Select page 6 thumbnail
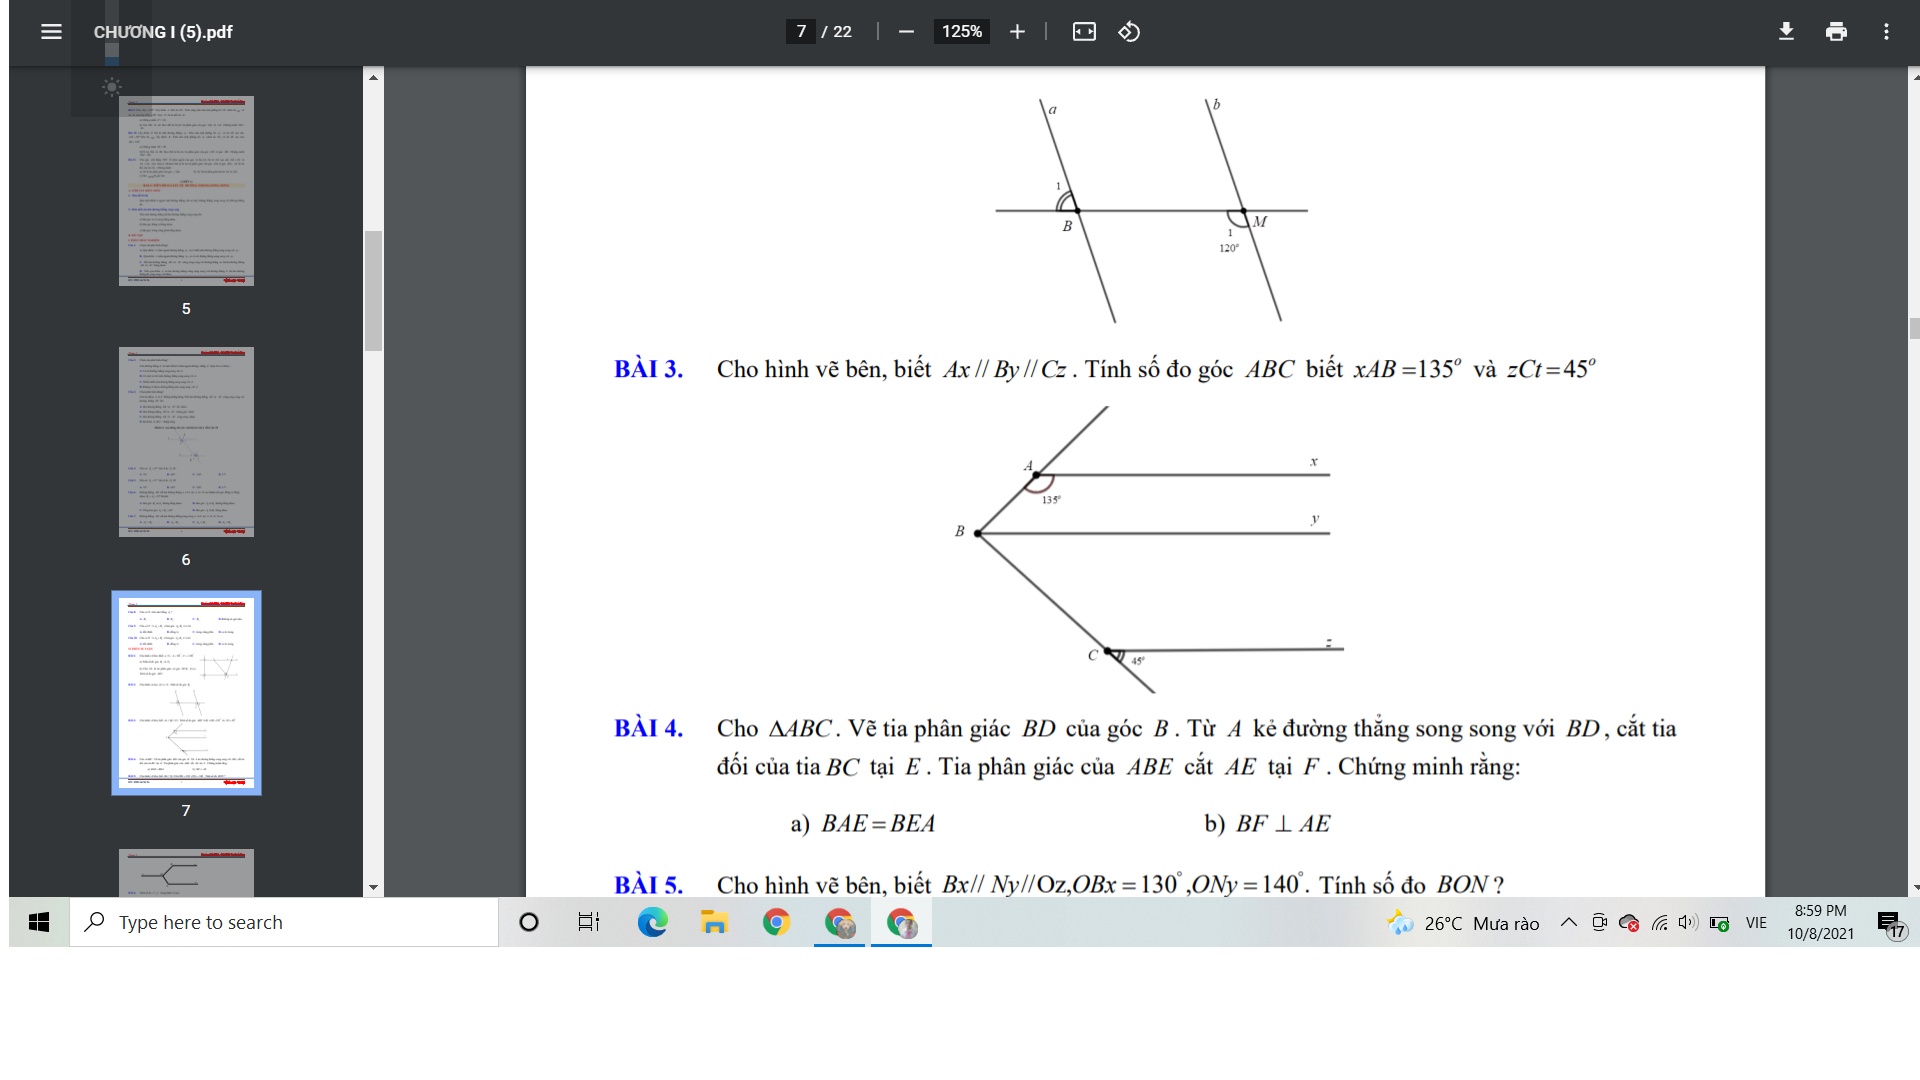Image resolution: width=1920 pixels, height=1080 pixels. tap(186, 442)
